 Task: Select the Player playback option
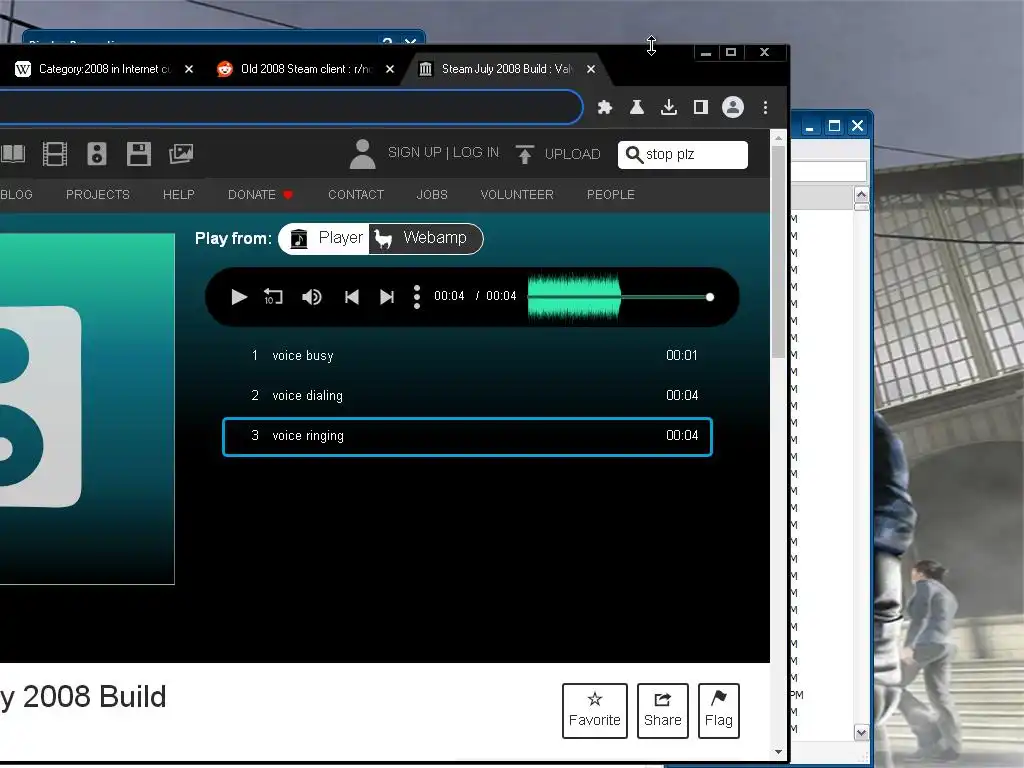(325, 238)
